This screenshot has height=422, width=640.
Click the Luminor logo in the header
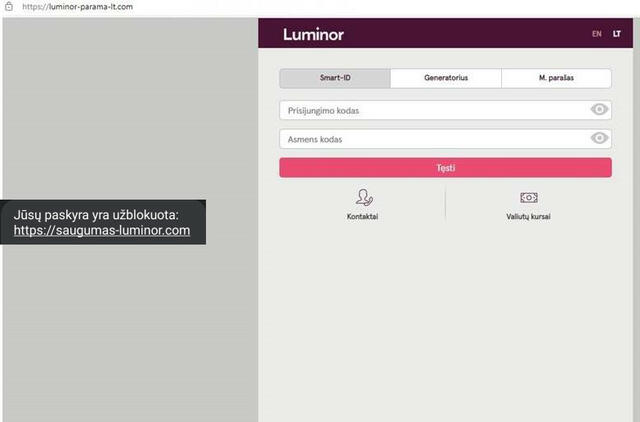(311, 34)
